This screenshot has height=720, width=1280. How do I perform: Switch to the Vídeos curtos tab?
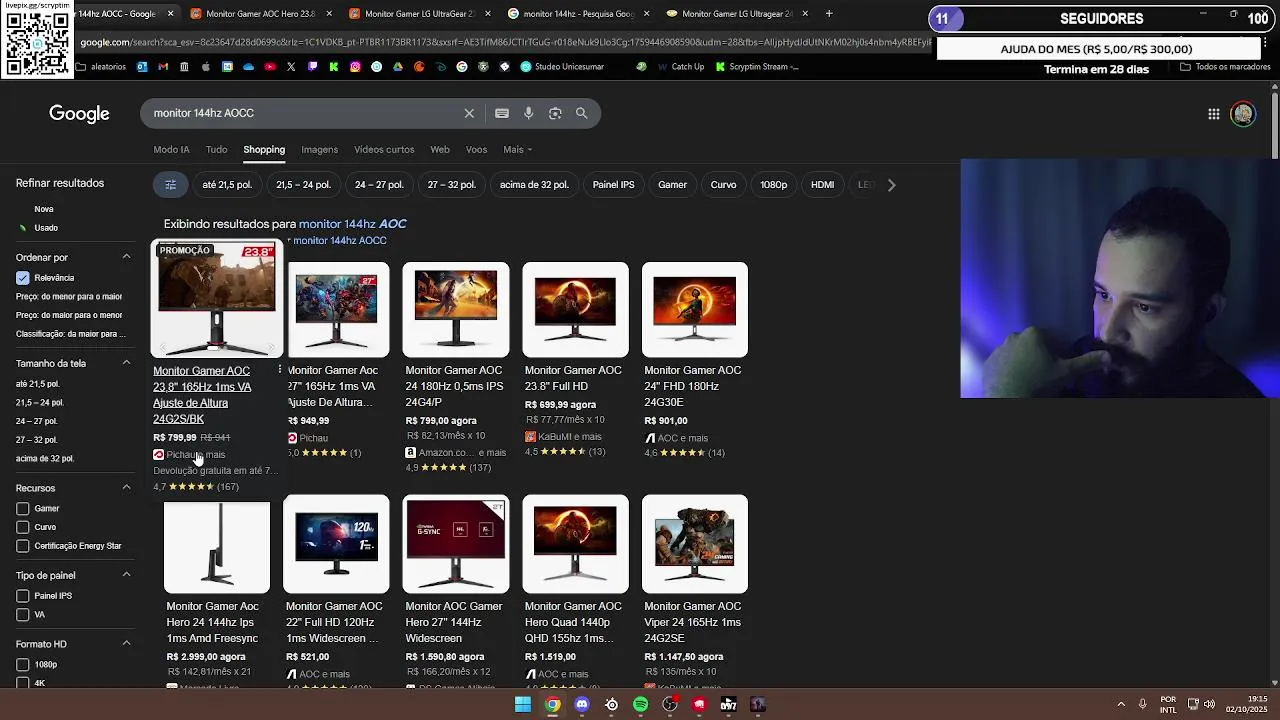(384, 150)
